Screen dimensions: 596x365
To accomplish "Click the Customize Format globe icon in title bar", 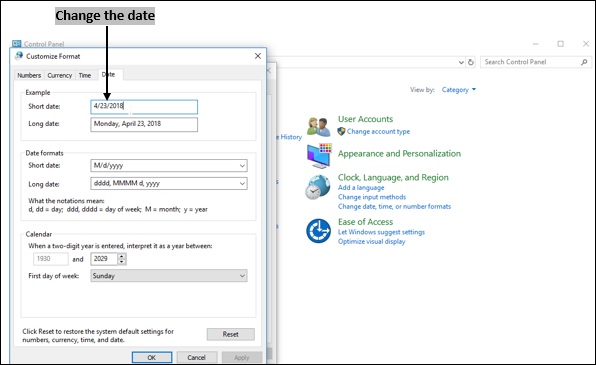I will pos(19,56).
